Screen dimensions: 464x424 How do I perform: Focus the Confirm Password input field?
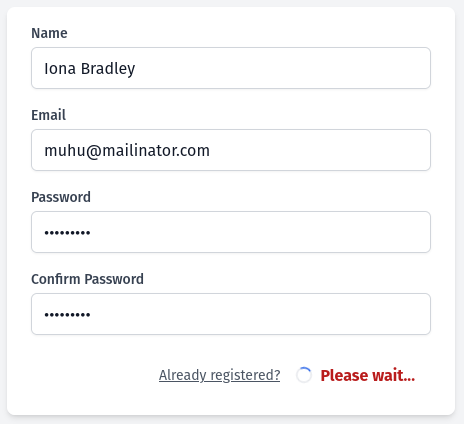(x=231, y=314)
